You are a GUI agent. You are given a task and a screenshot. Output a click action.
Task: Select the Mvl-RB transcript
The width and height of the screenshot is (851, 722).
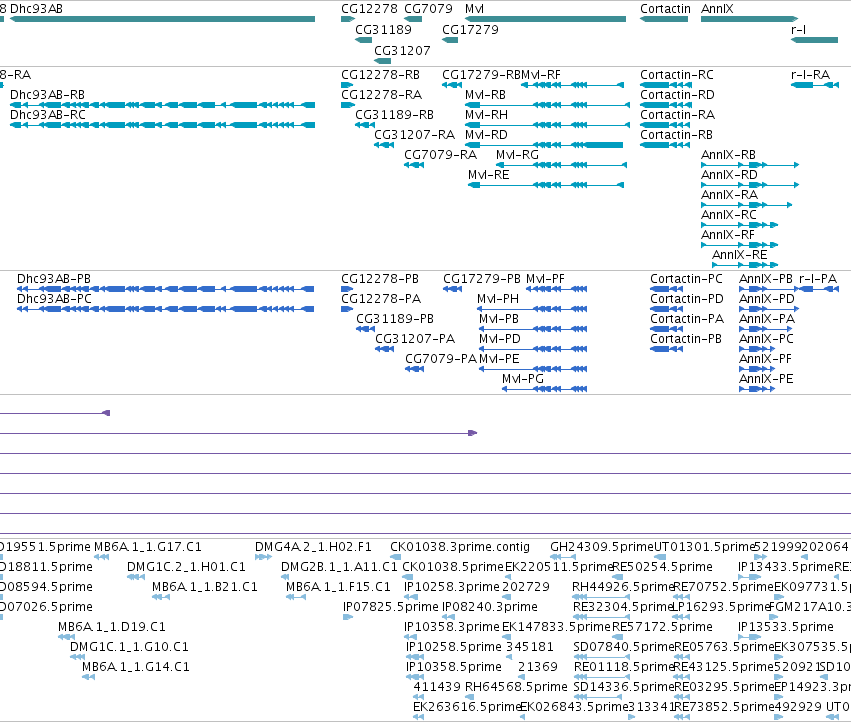pos(548,105)
